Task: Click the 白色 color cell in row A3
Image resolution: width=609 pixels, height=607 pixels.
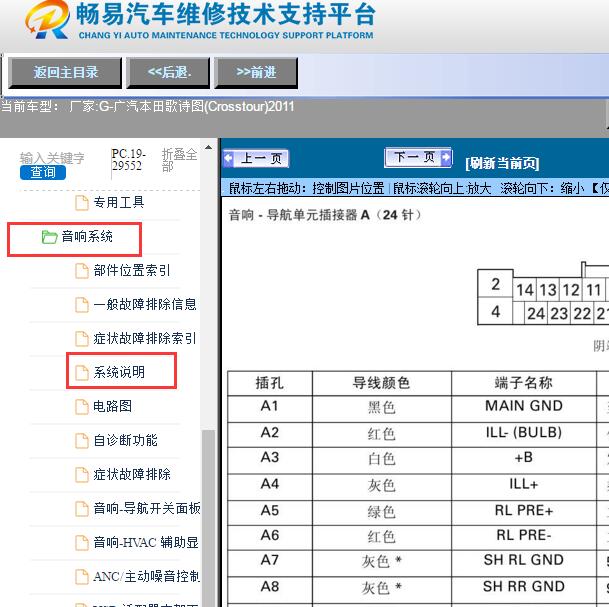Action: pyautogui.click(x=381, y=459)
